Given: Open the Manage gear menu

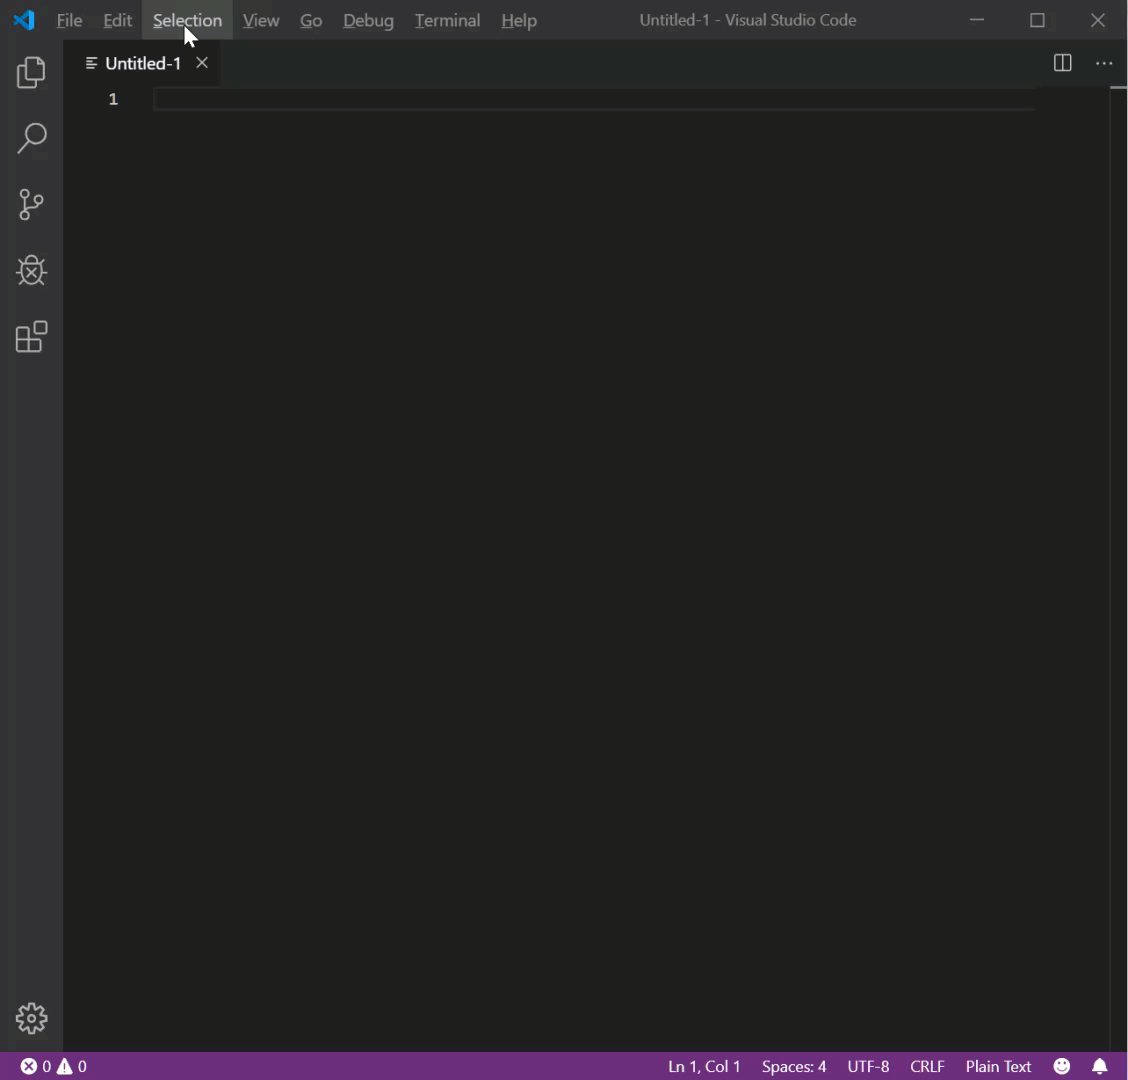Looking at the screenshot, I should [31, 1018].
